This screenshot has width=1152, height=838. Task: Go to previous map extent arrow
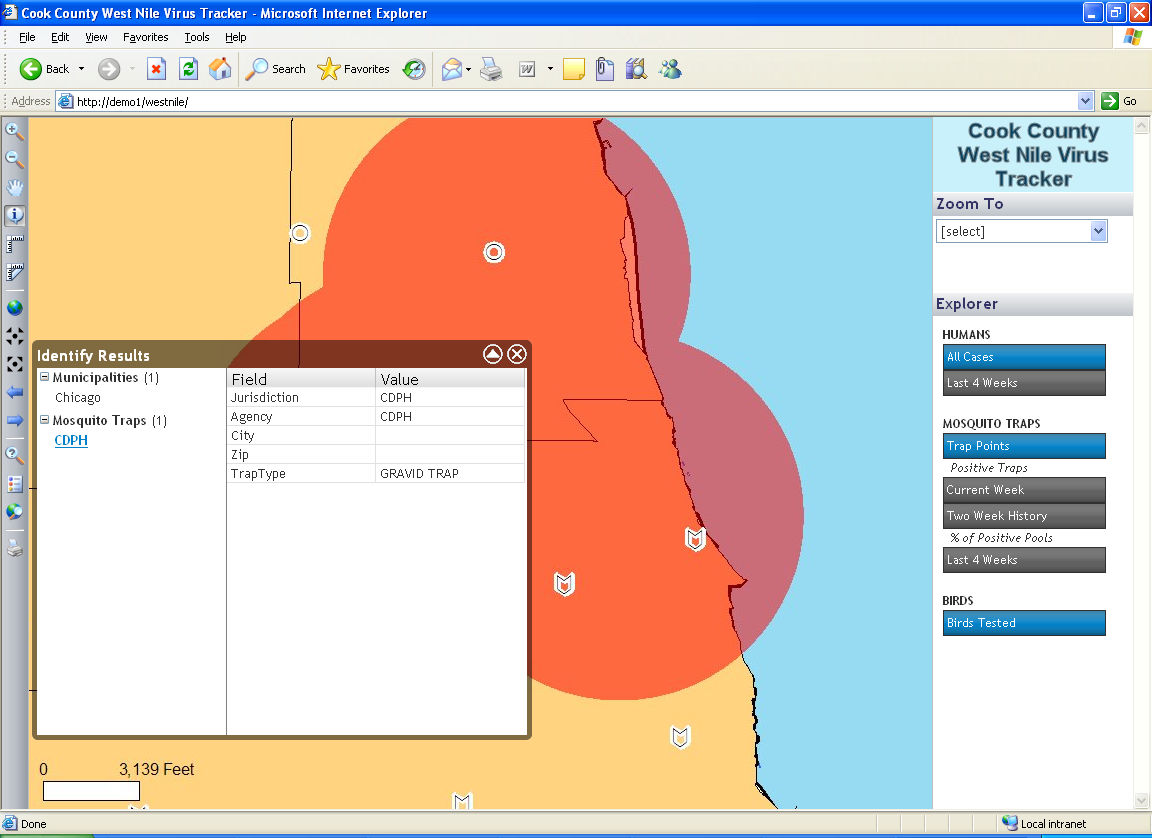coord(15,392)
